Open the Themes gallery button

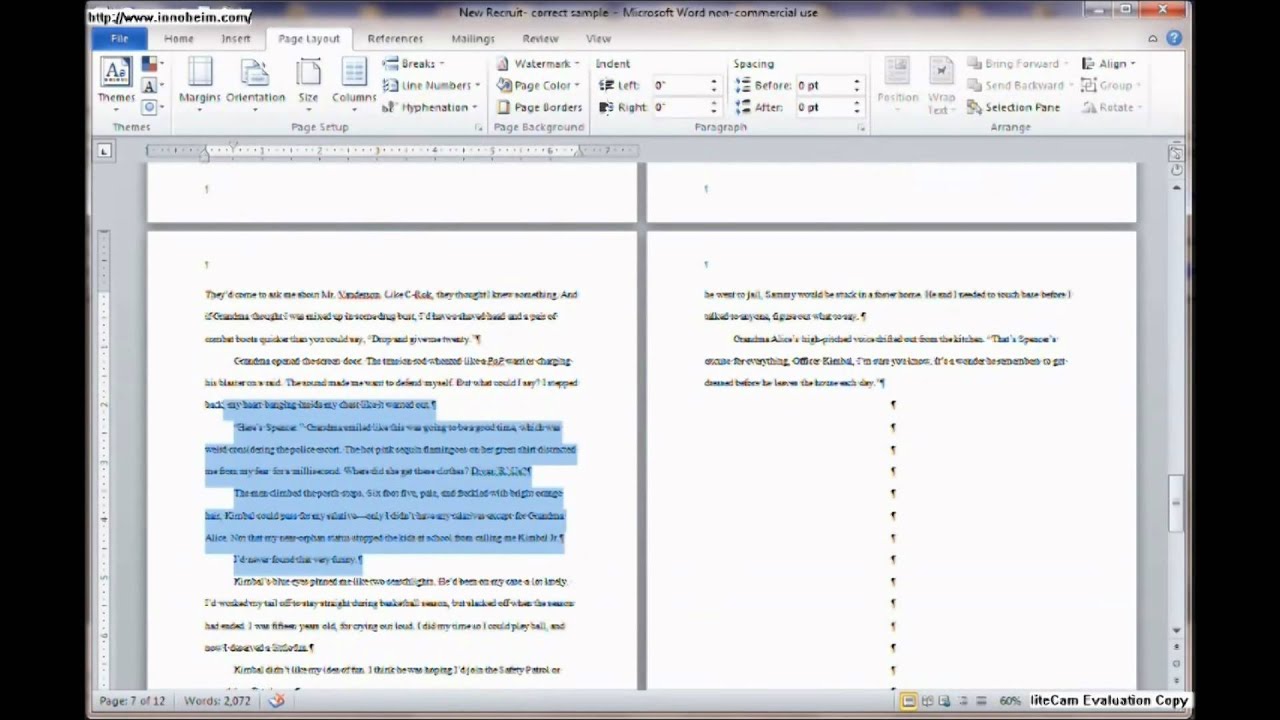115,79
